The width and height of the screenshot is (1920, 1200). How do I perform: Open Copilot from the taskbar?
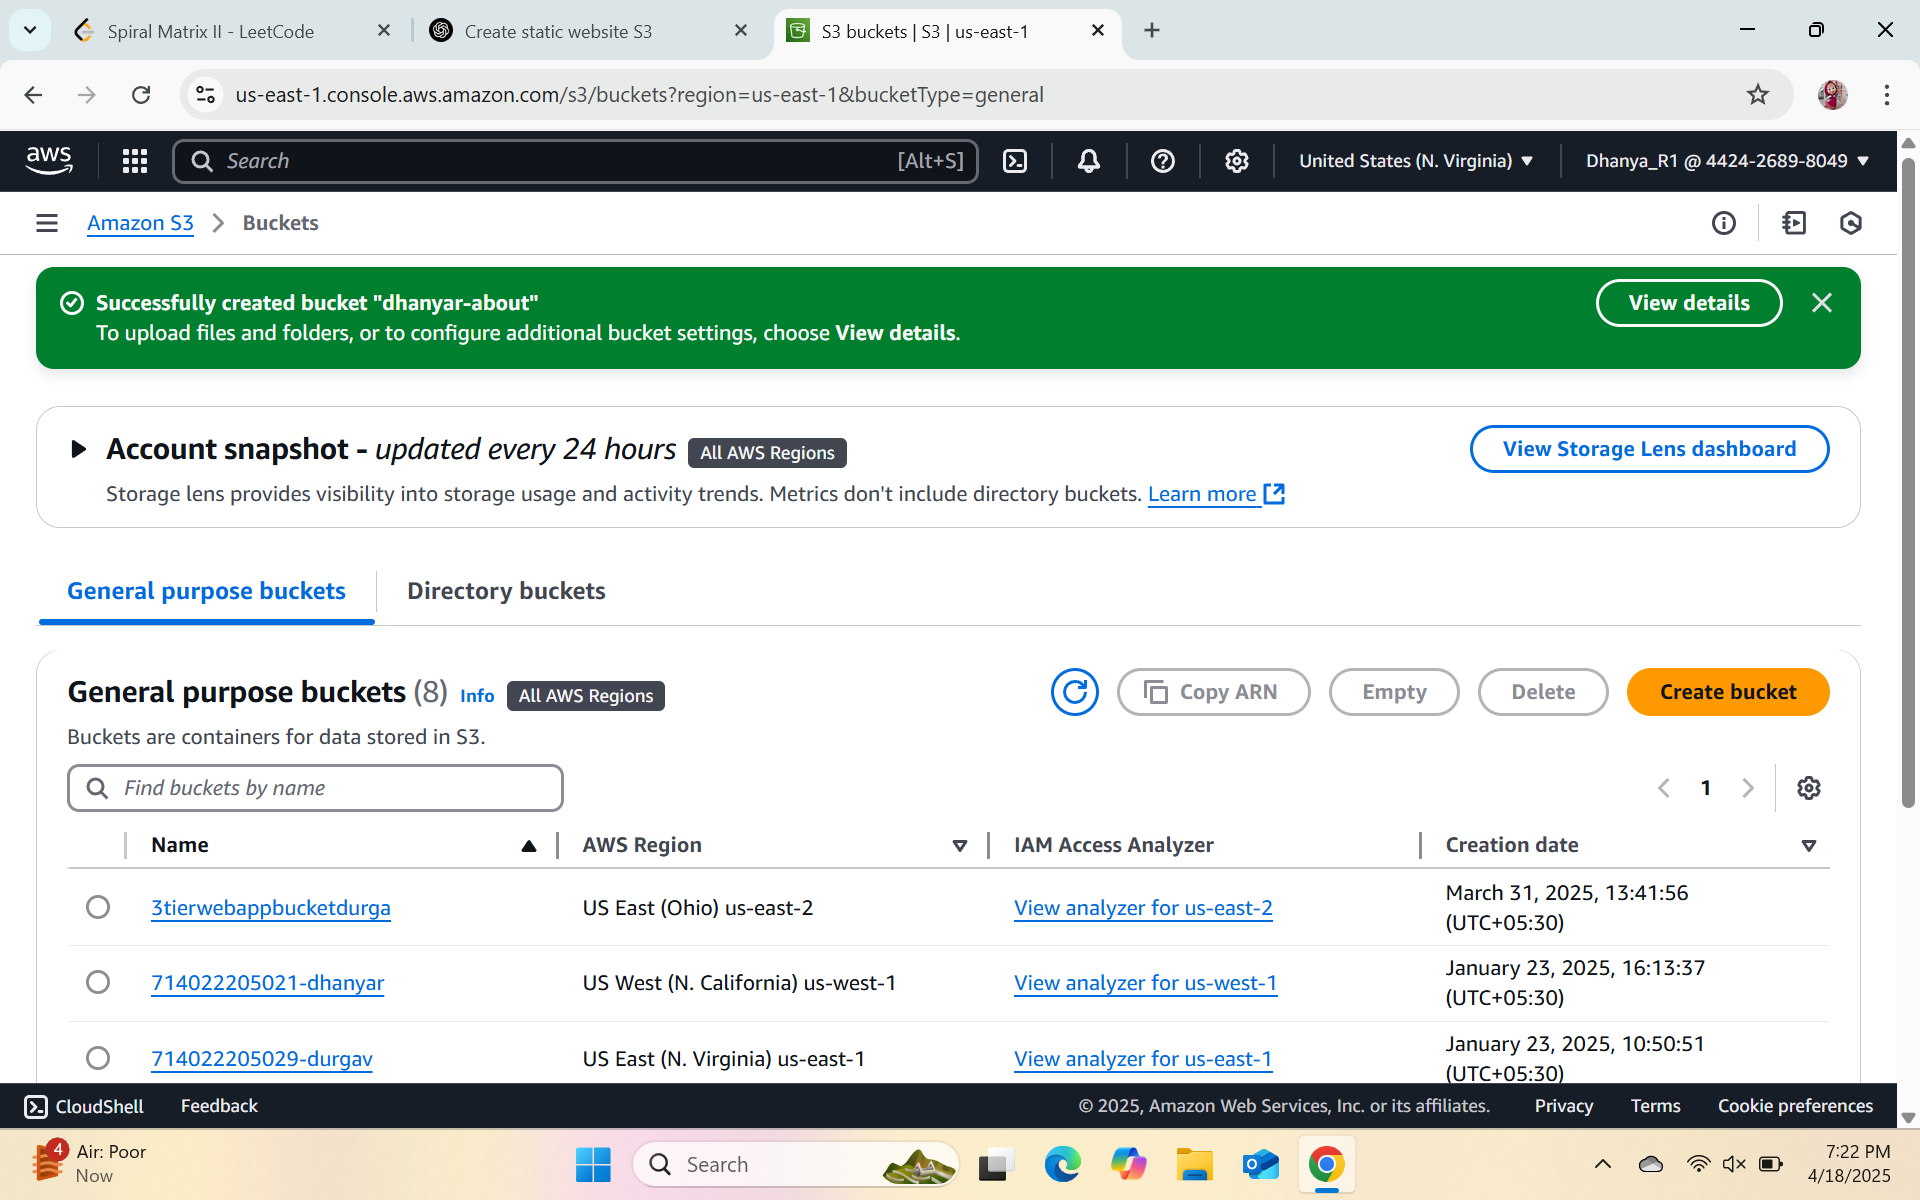pyautogui.click(x=1128, y=1164)
